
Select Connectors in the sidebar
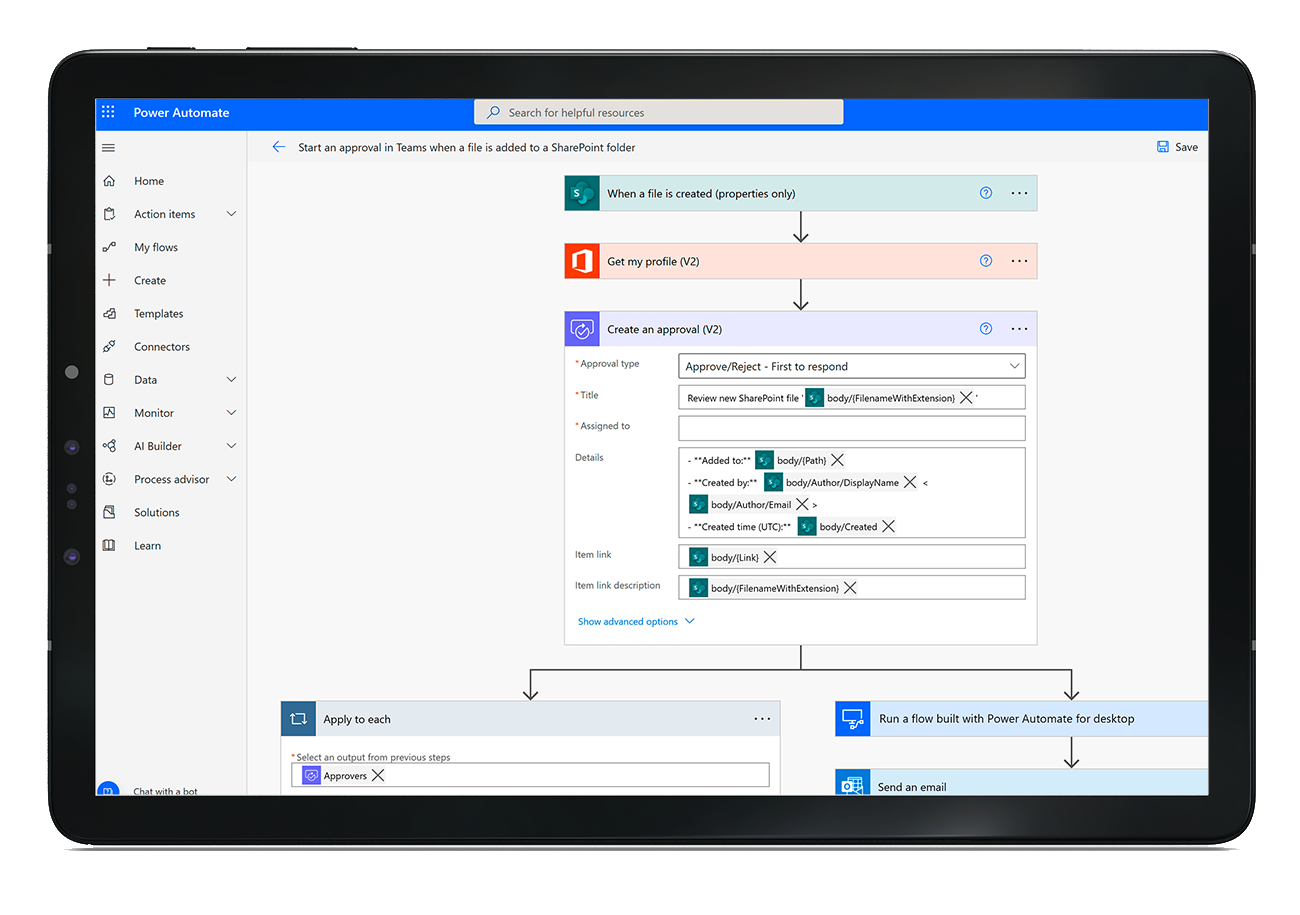click(x=161, y=347)
